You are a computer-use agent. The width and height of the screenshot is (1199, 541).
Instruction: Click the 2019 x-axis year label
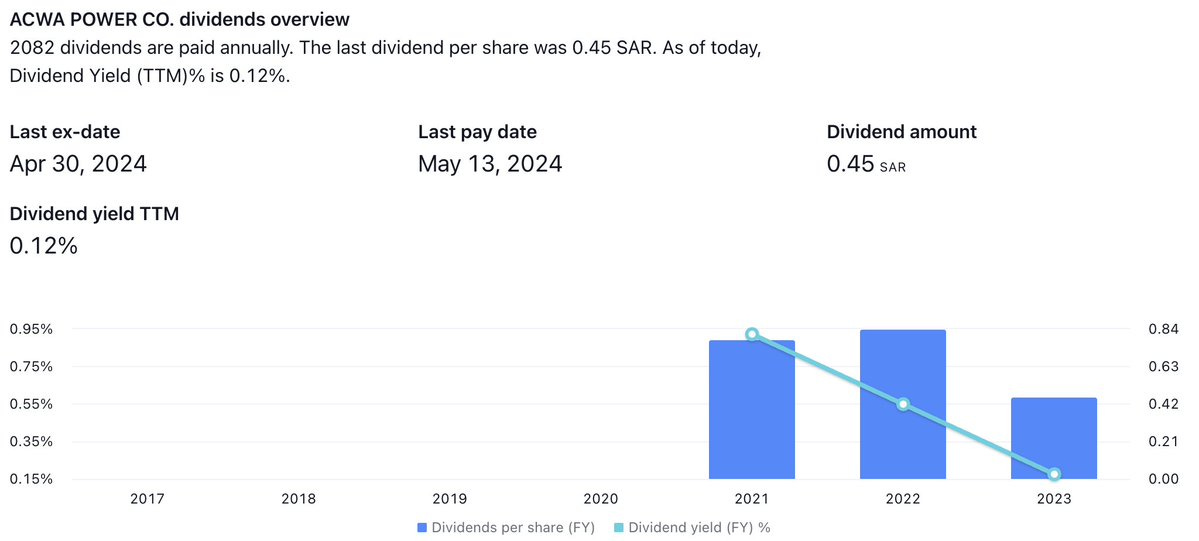tap(450, 499)
